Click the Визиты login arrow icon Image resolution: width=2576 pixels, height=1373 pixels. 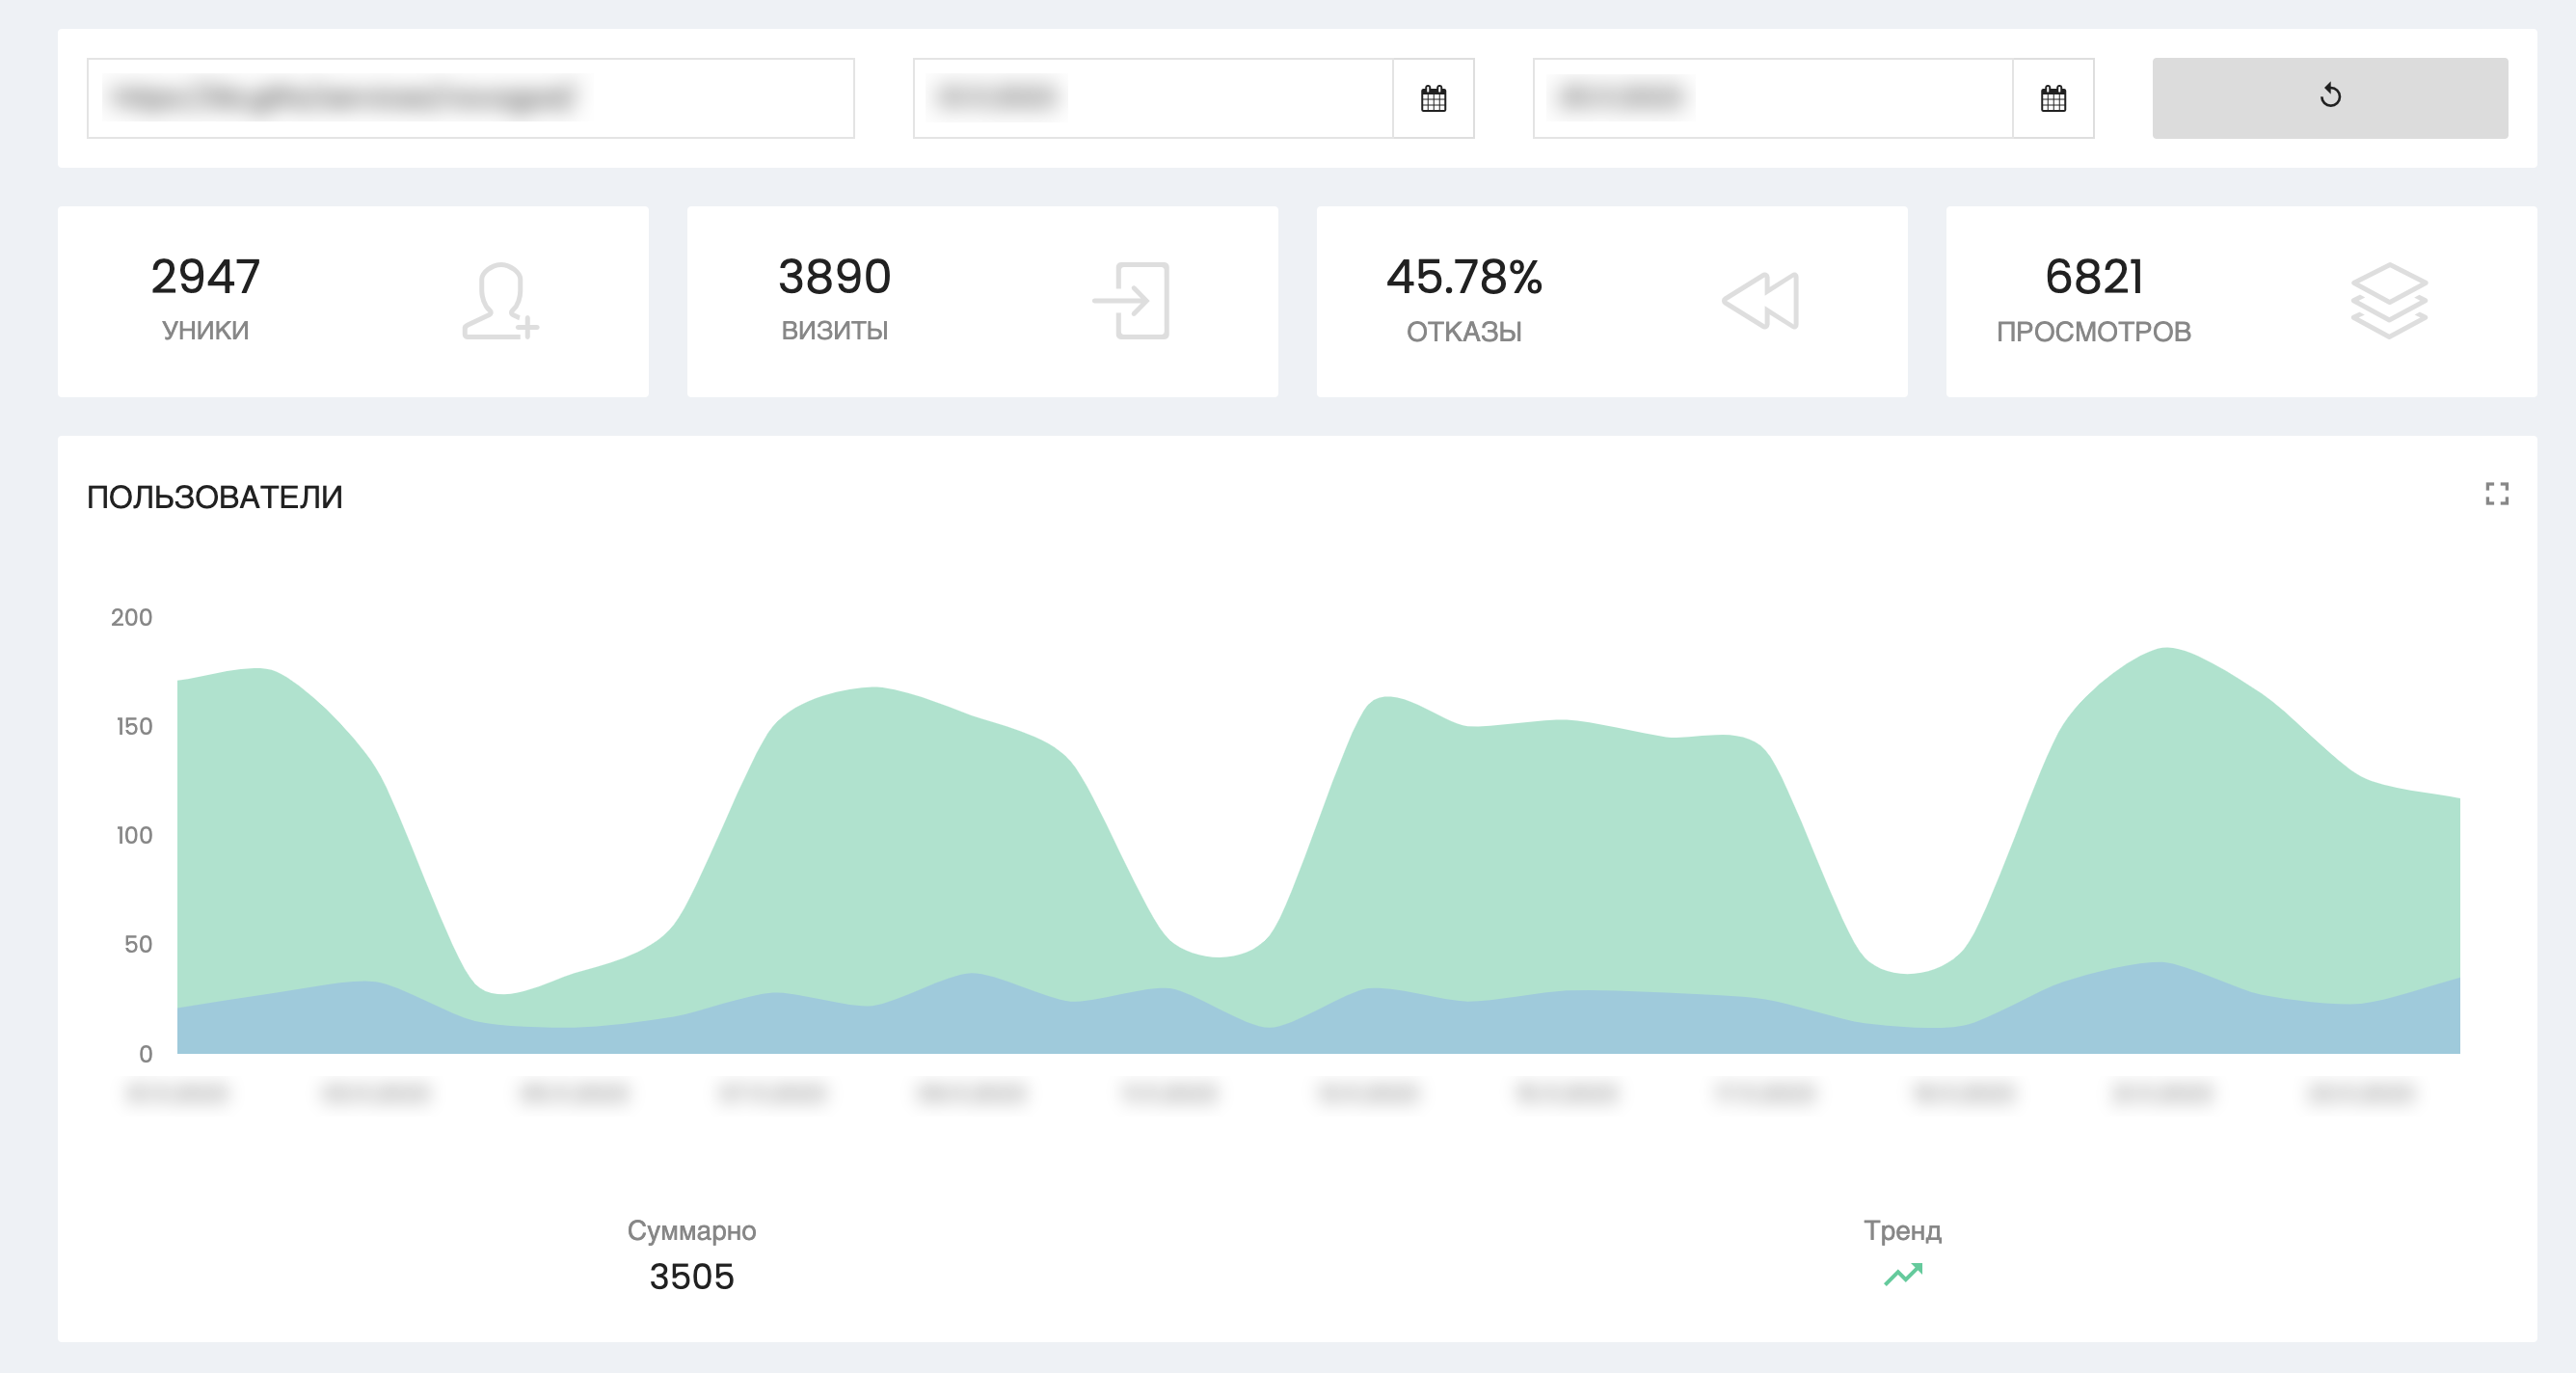coord(1131,301)
